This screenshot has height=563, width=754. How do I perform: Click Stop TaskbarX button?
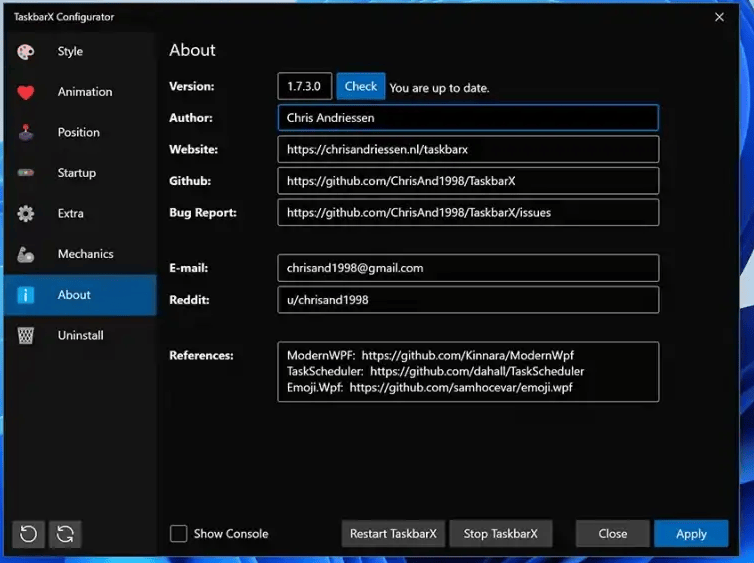tap(500, 534)
